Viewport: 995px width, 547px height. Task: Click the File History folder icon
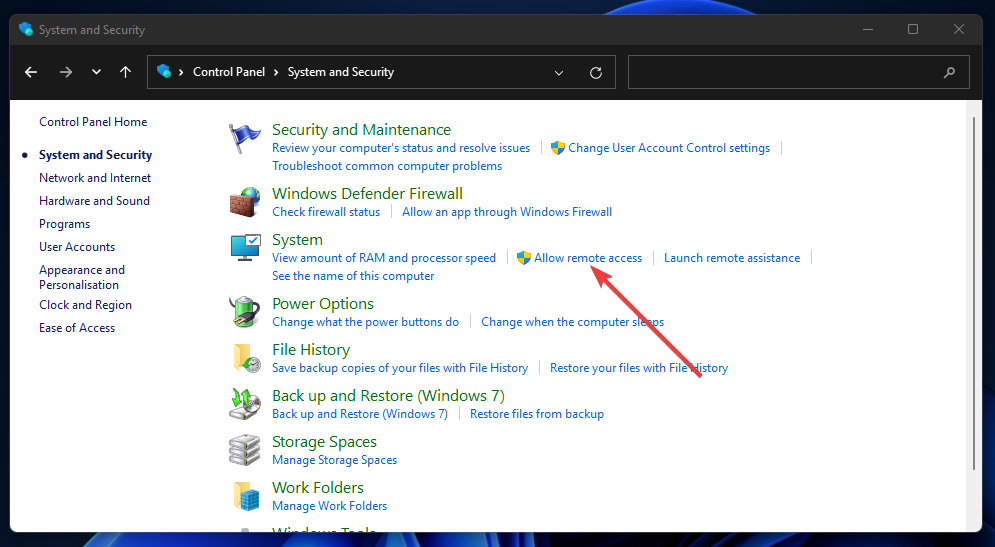[x=246, y=359]
